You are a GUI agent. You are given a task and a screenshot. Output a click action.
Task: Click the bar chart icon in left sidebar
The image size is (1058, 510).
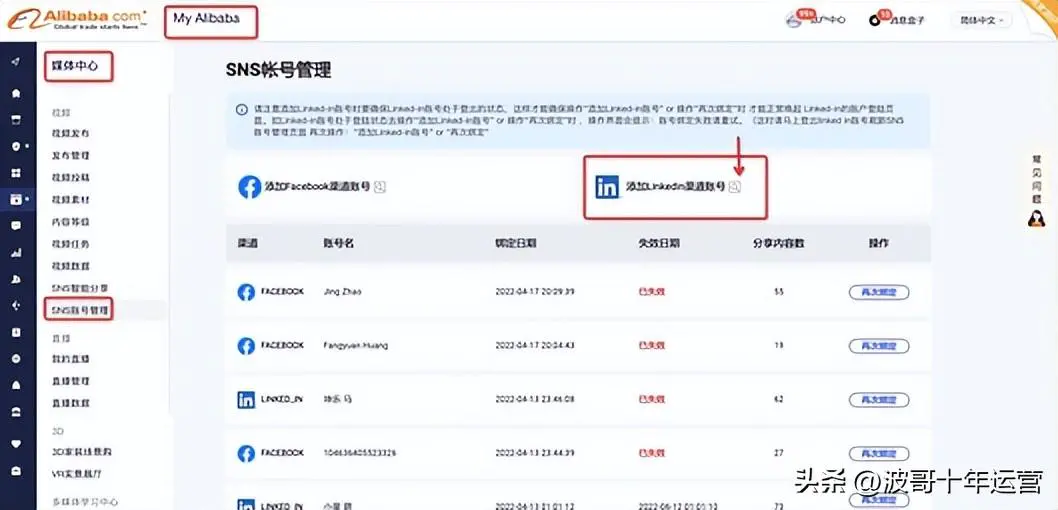[16, 253]
